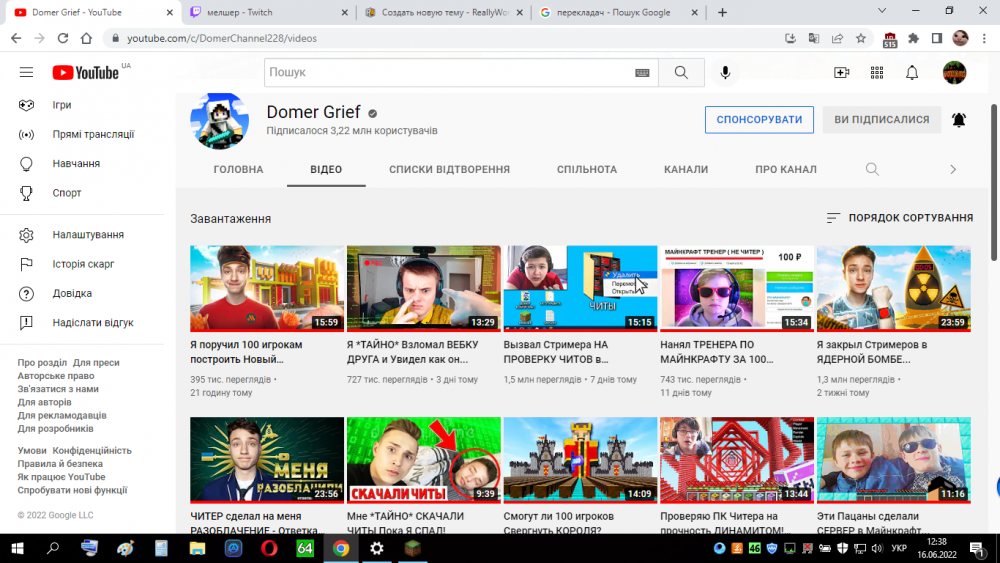Click the magnifier search button next to search field

pos(681,73)
